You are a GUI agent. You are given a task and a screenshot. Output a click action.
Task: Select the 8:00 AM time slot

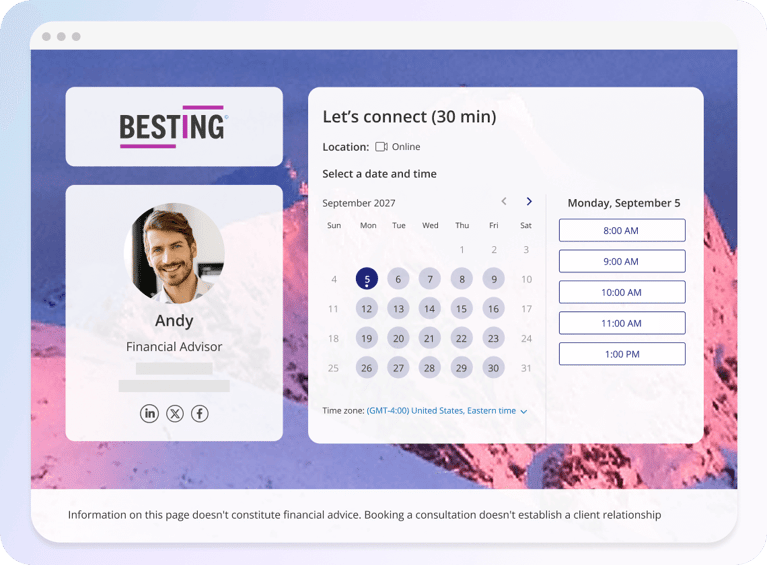click(x=621, y=231)
